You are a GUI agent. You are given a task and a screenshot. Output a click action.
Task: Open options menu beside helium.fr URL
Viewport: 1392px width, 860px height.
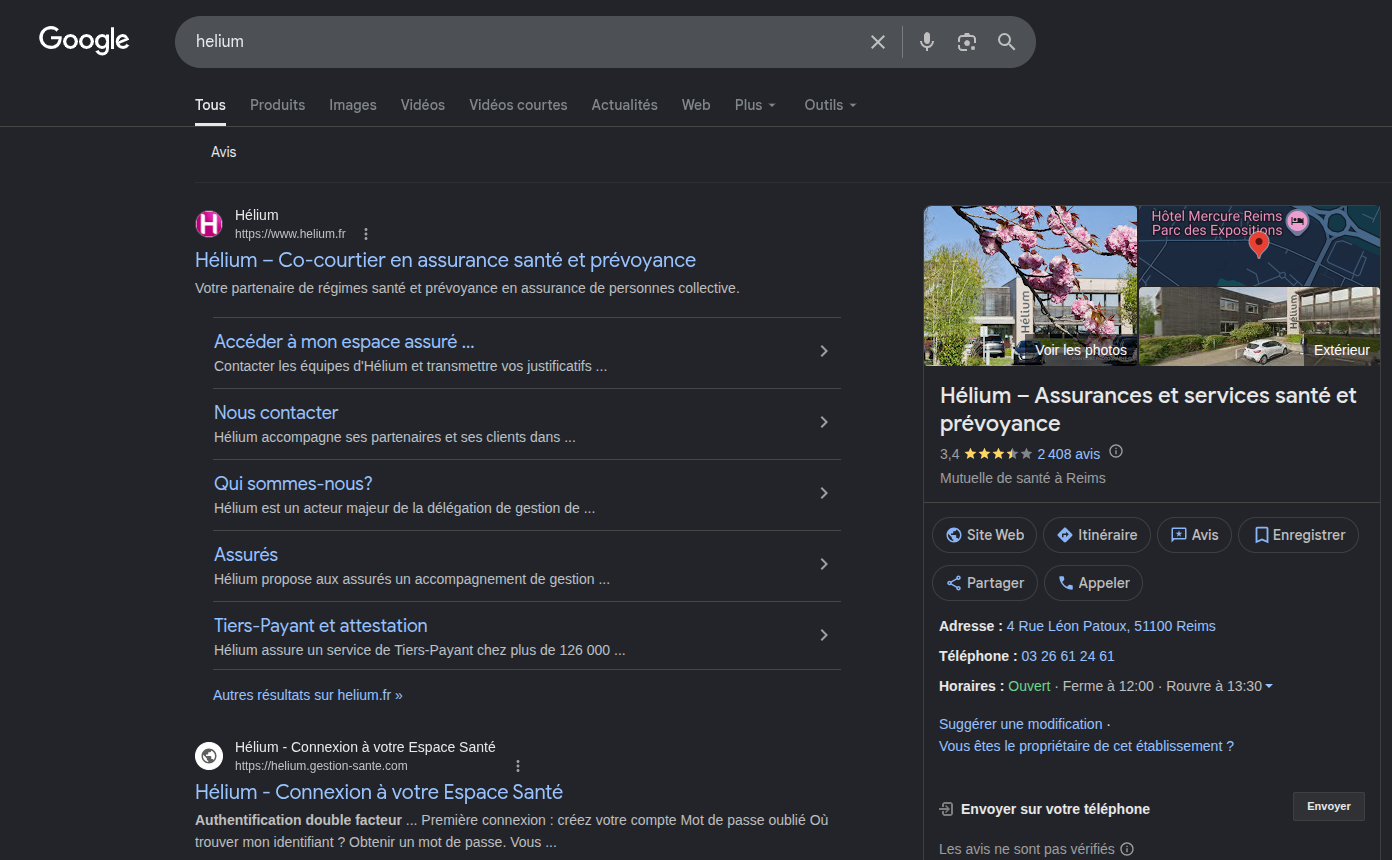(x=366, y=234)
